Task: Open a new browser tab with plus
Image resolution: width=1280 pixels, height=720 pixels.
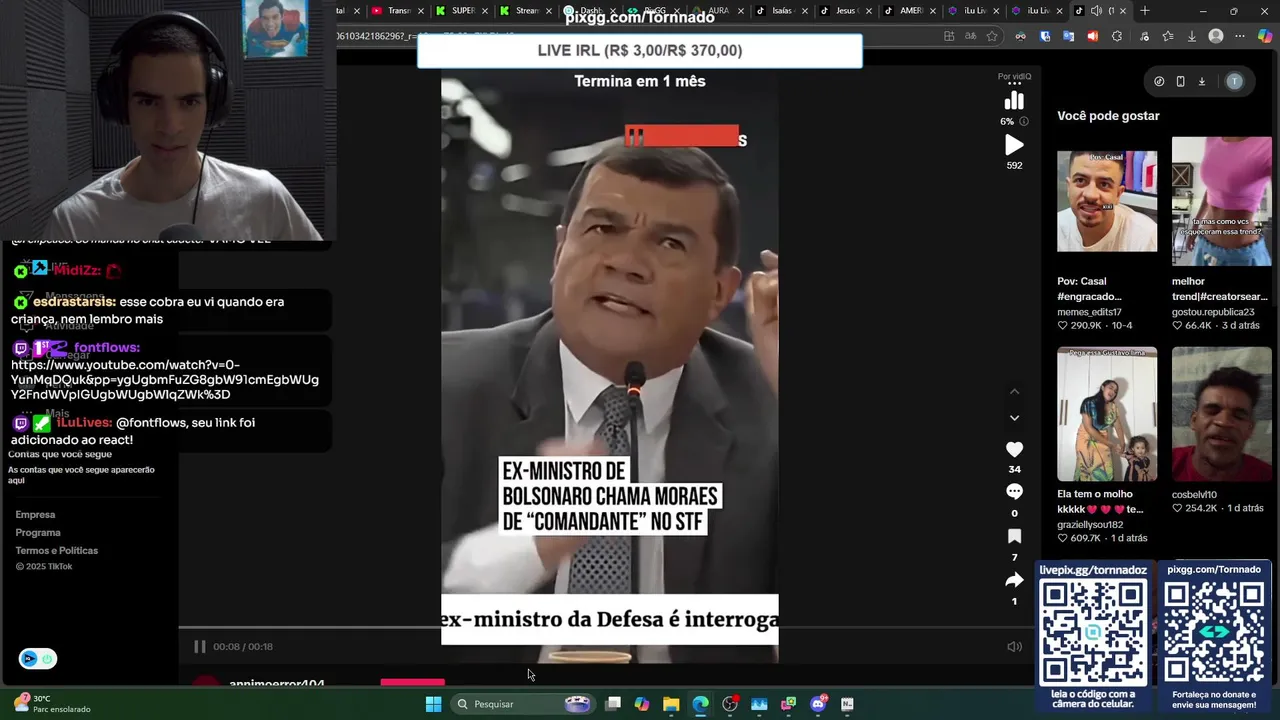Action: click(x=1145, y=11)
